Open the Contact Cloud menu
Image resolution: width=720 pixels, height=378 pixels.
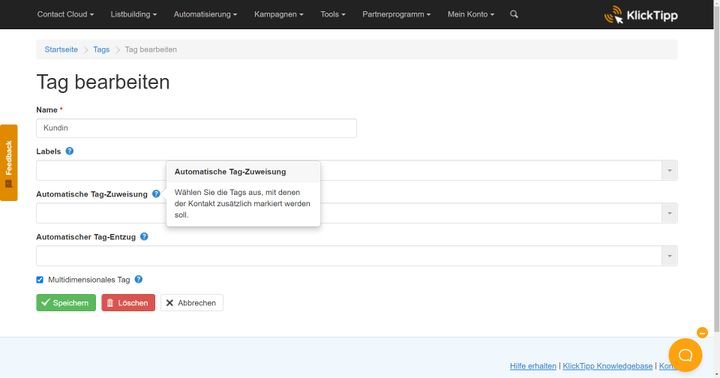pyautogui.click(x=65, y=14)
